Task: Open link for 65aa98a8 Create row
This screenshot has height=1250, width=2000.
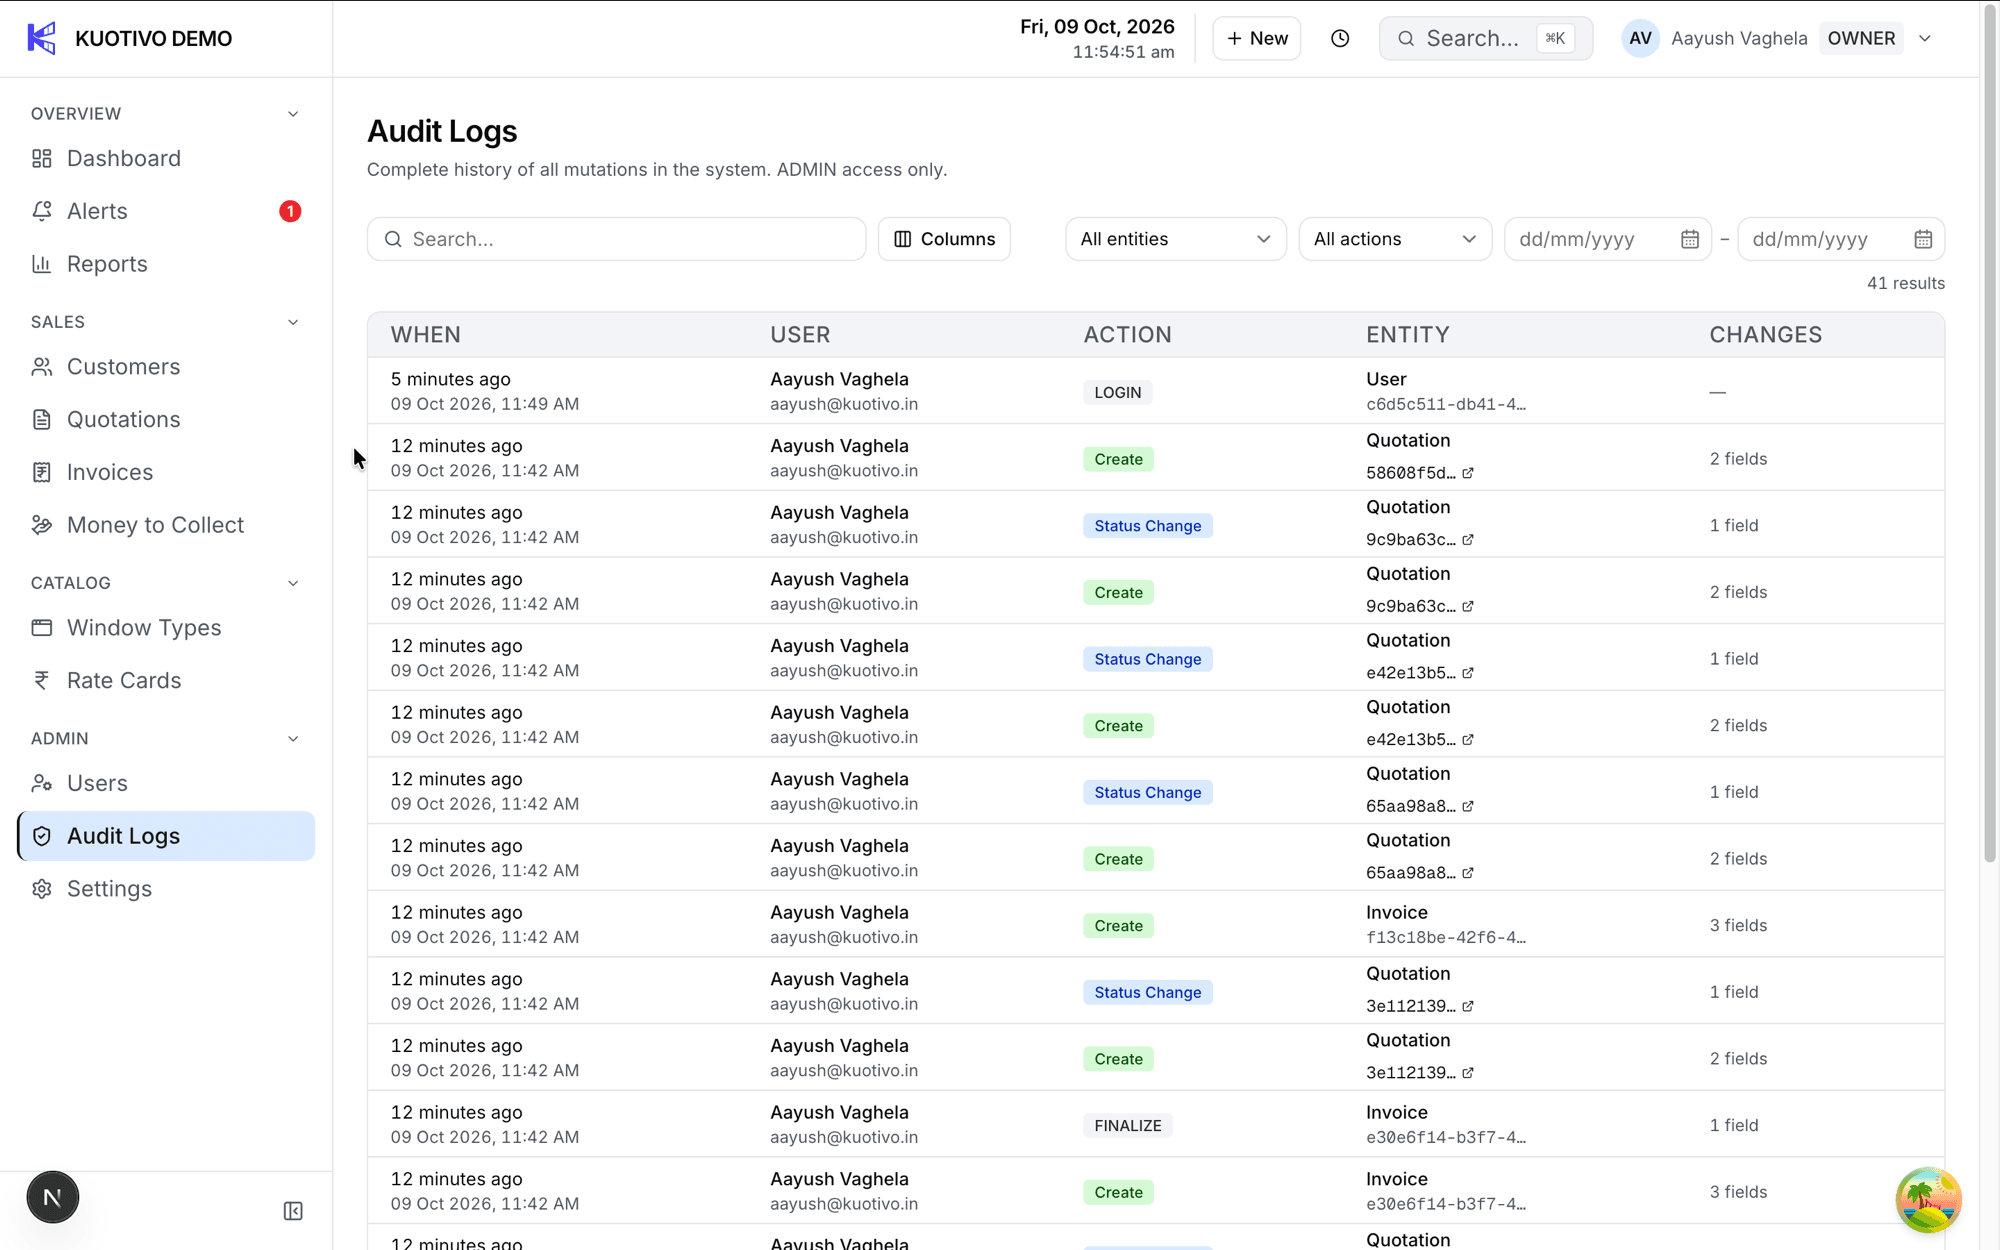Action: click(1468, 873)
